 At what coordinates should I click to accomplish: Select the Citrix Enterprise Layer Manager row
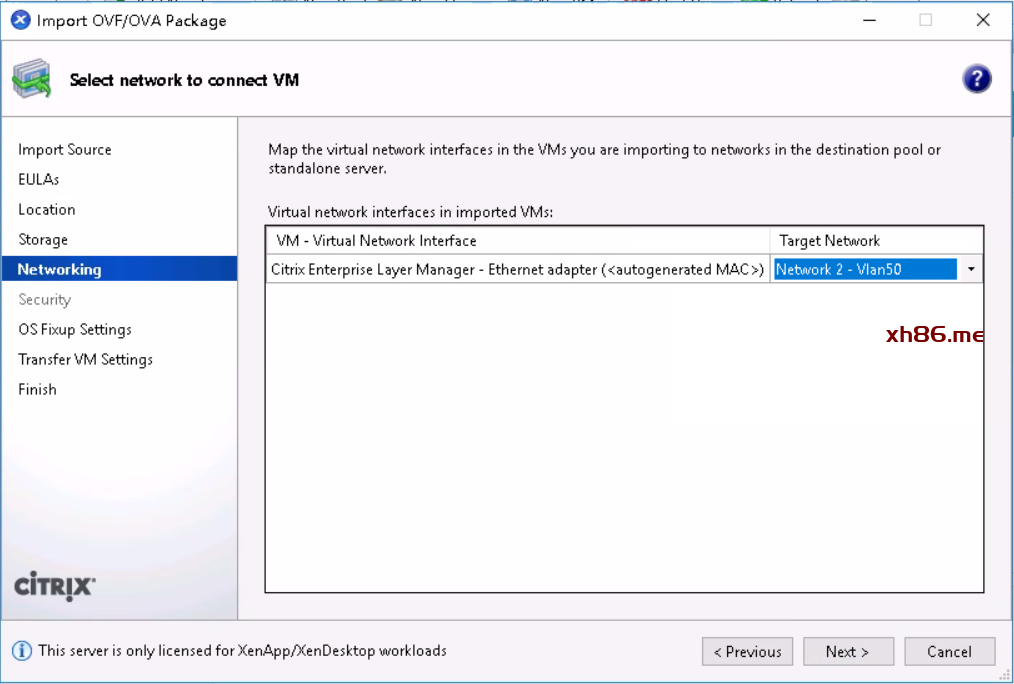pos(517,269)
